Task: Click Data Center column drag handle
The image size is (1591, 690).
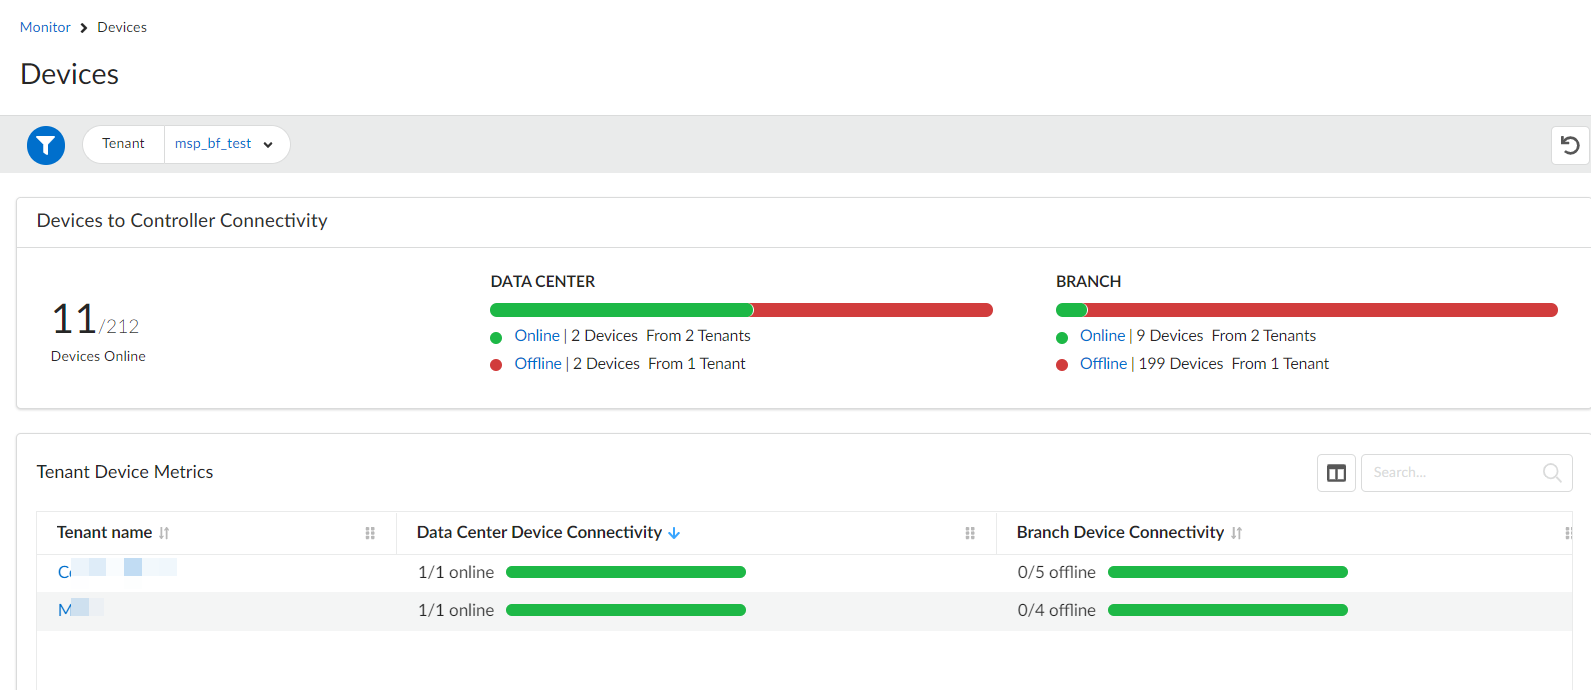Action: [970, 533]
